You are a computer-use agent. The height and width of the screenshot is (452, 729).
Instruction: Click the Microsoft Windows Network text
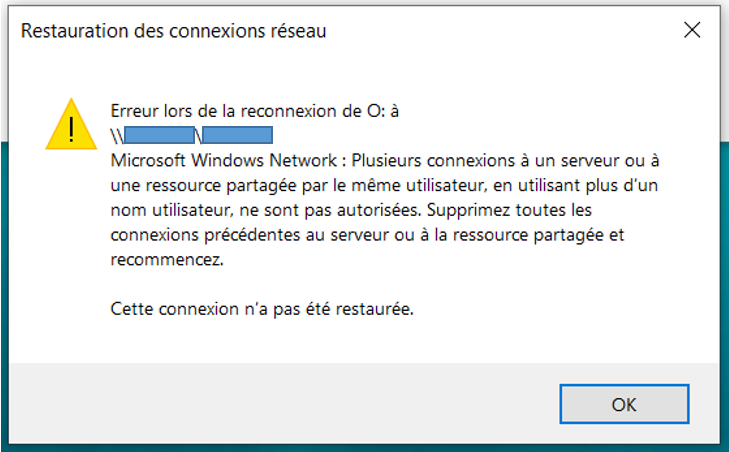(220, 161)
